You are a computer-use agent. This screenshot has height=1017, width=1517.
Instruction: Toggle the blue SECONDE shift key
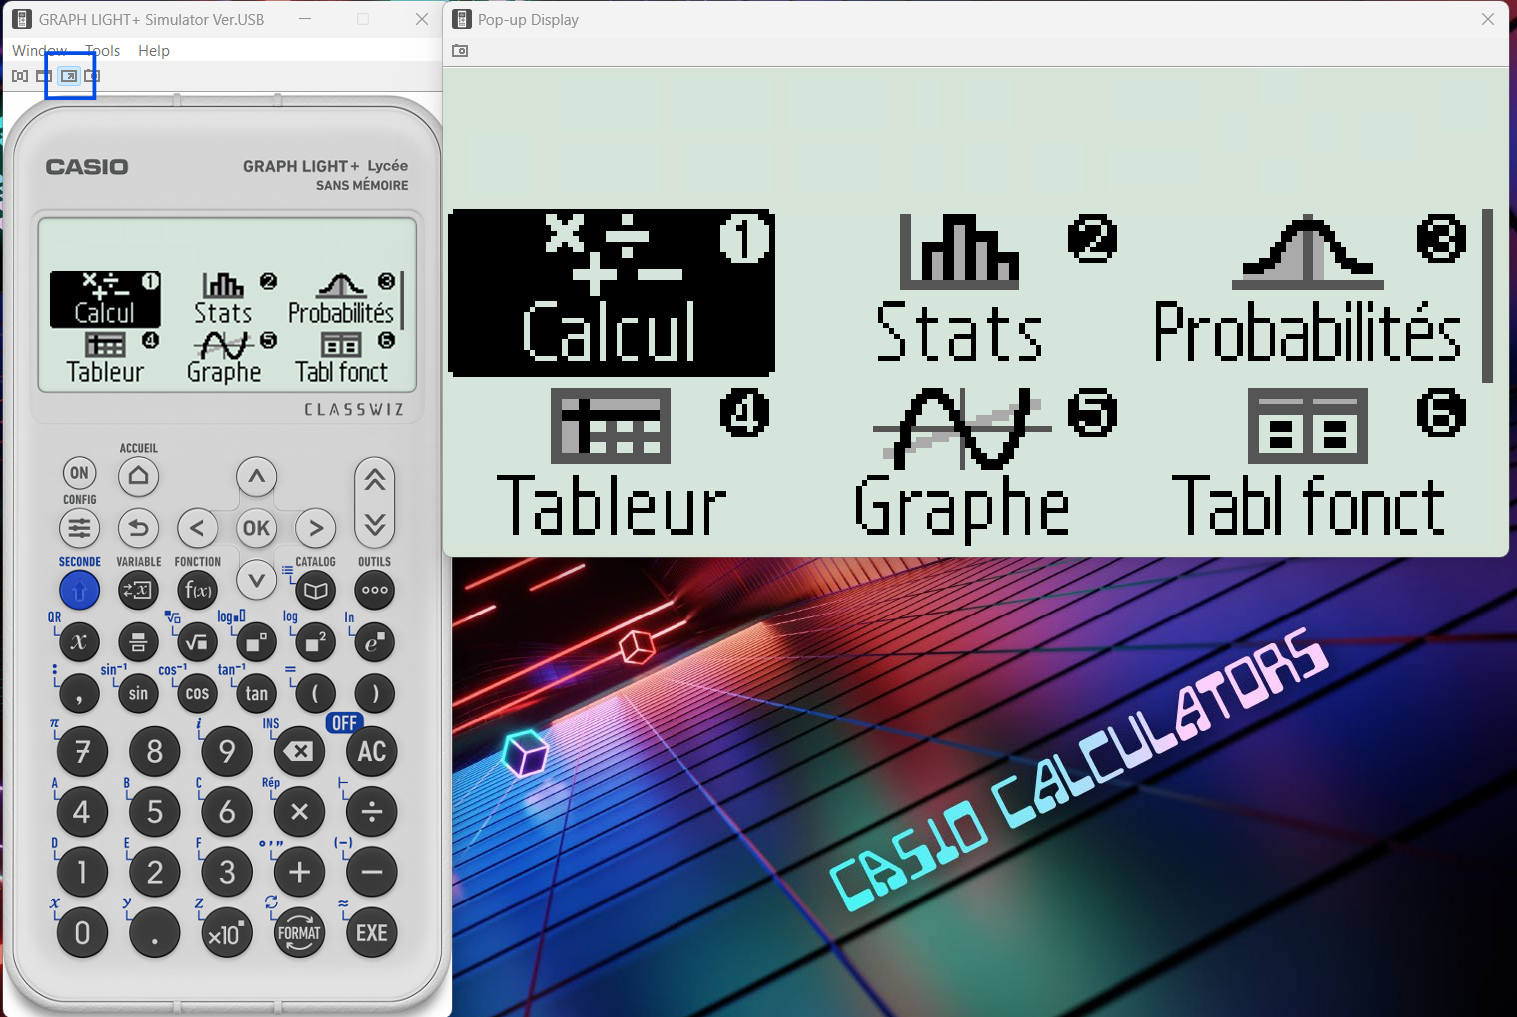pyautogui.click(x=80, y=590)
